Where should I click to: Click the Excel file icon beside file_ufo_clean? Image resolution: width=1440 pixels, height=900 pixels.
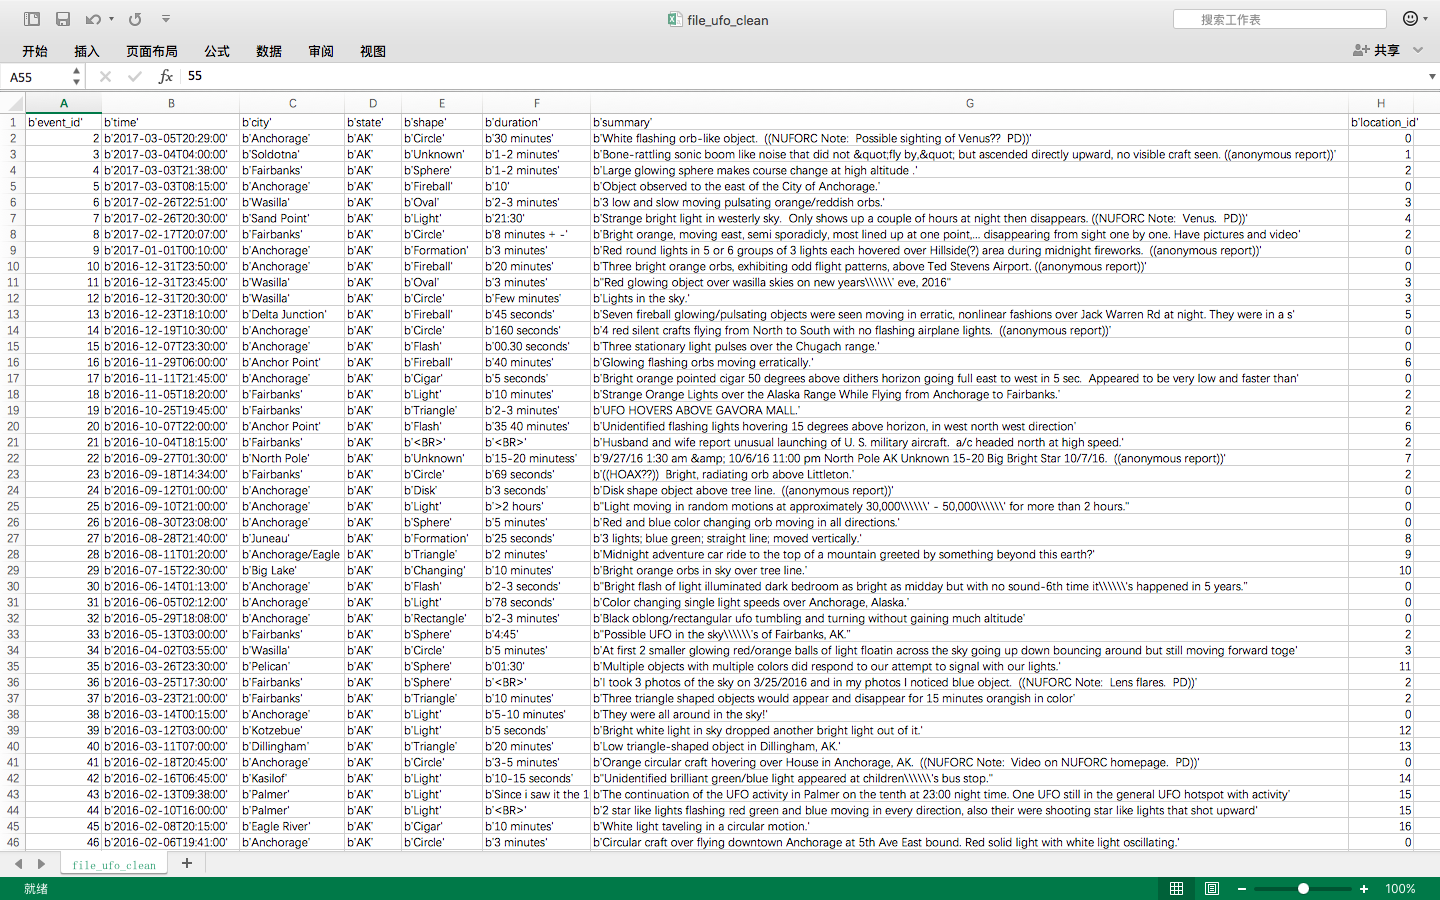point(675,19)
